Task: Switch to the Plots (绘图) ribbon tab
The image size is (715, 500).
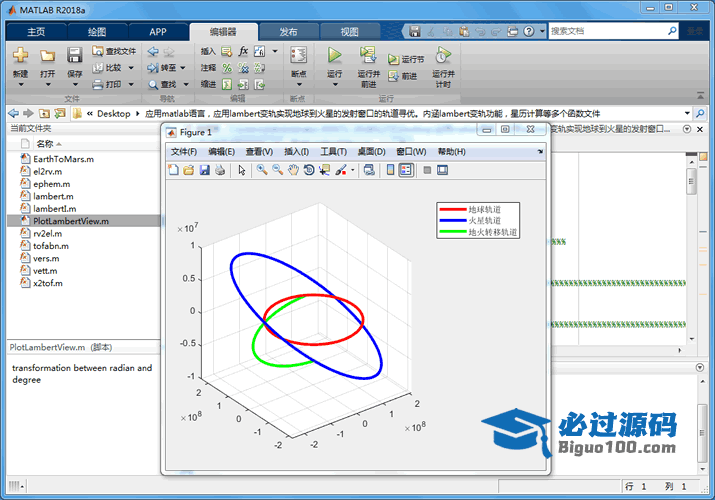Action: tap(96, 31)
